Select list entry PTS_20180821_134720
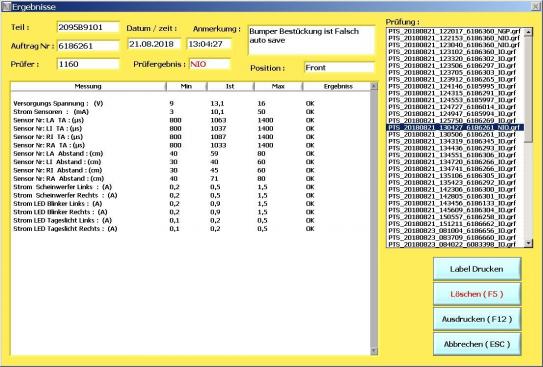Image resolution: width=543 pixels, height=367 pixels. click(454, 162)
